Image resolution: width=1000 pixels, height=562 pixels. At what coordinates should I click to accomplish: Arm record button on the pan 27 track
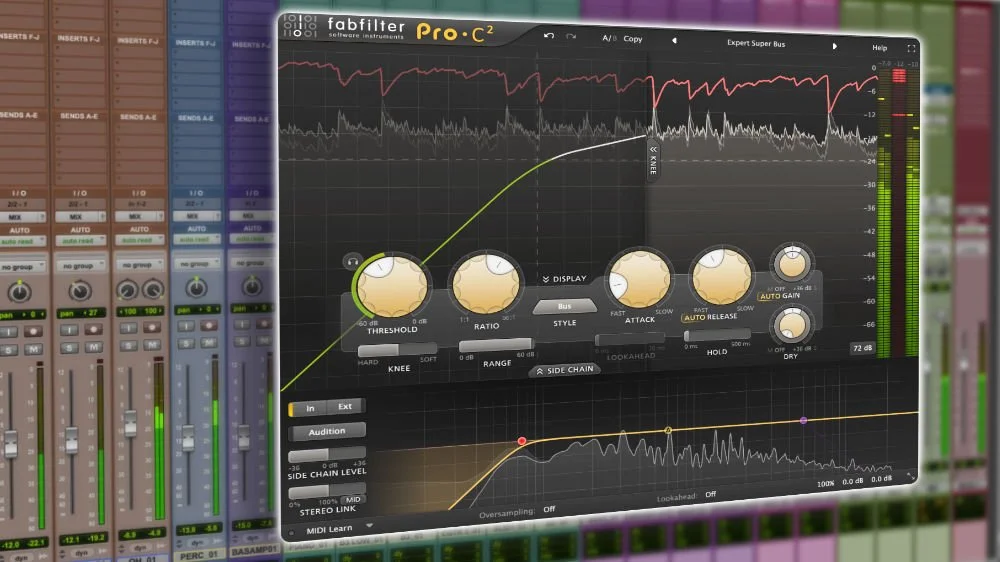[93, 330]
